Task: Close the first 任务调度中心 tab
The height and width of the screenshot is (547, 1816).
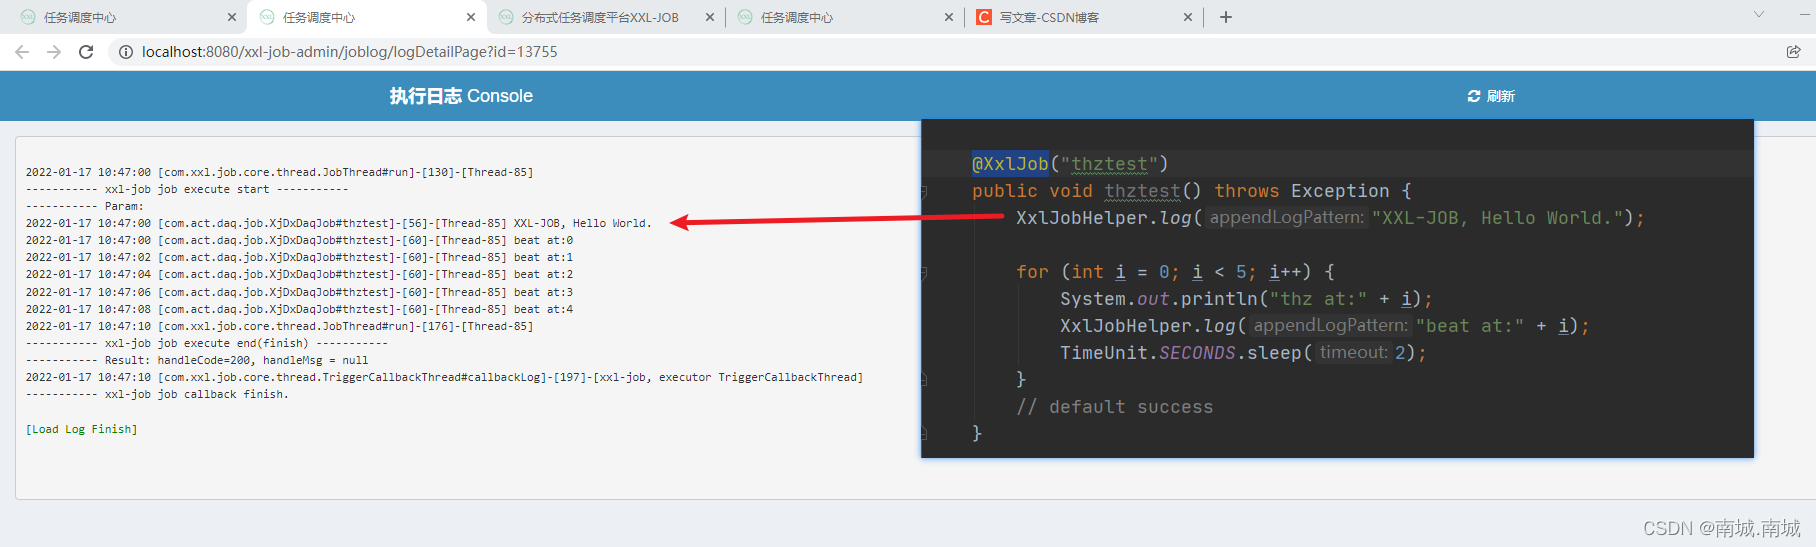Action: [x=232, y=17]
